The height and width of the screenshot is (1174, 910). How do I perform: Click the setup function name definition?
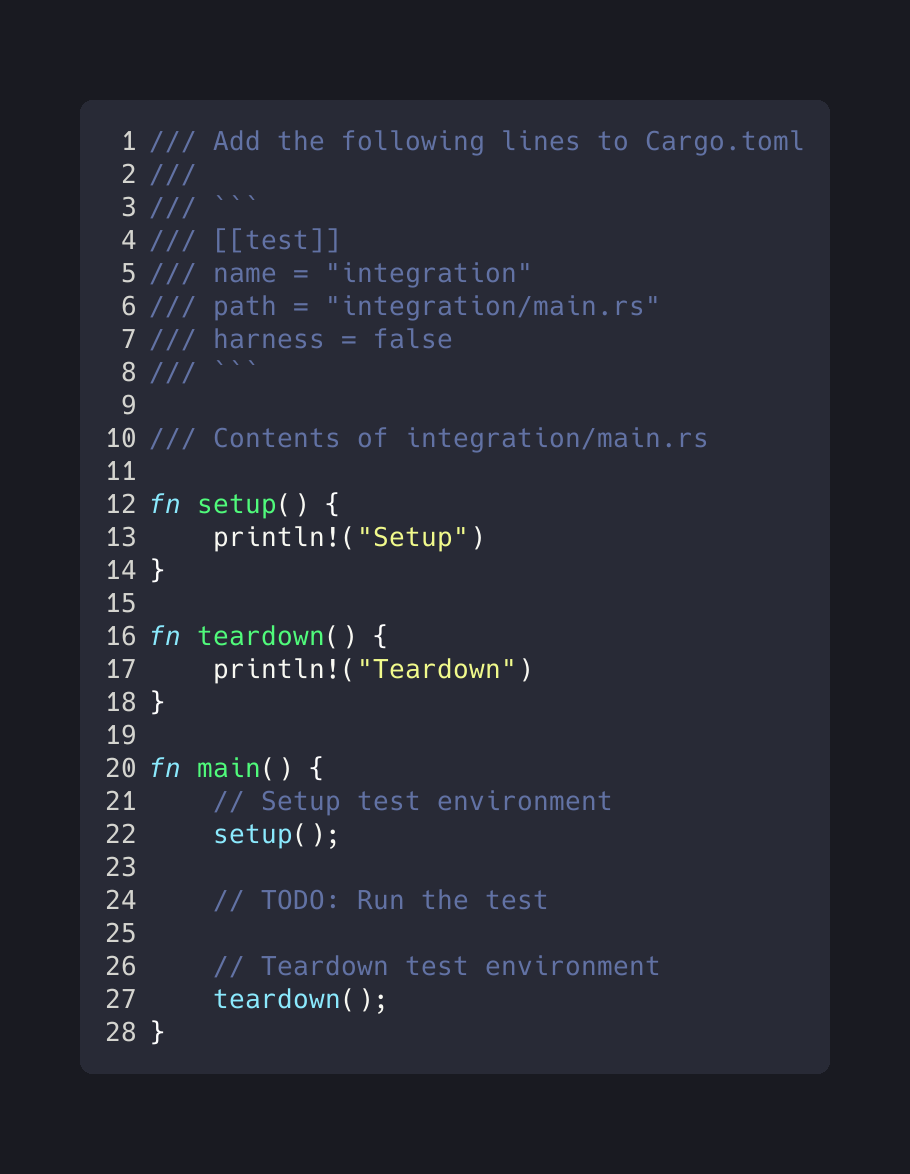point(237,505)
